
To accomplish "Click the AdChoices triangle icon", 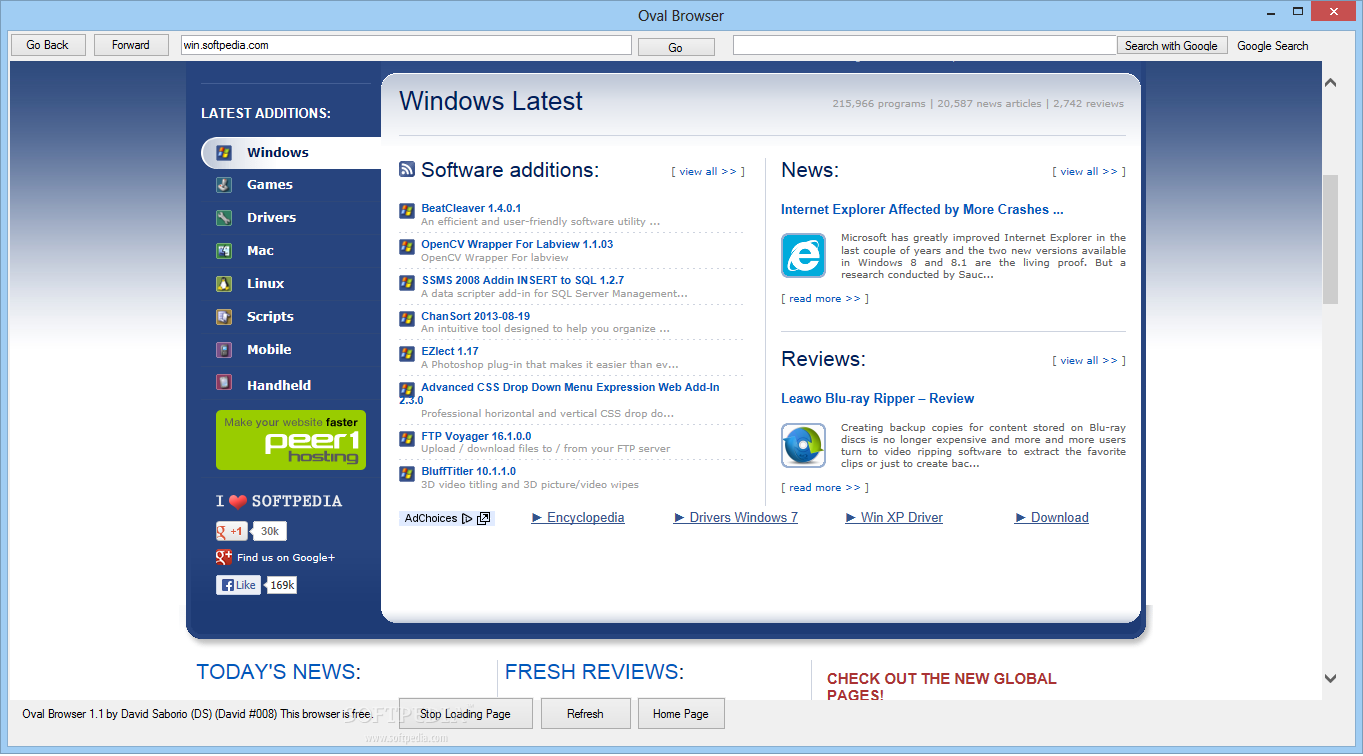I will tap(467, 518).
